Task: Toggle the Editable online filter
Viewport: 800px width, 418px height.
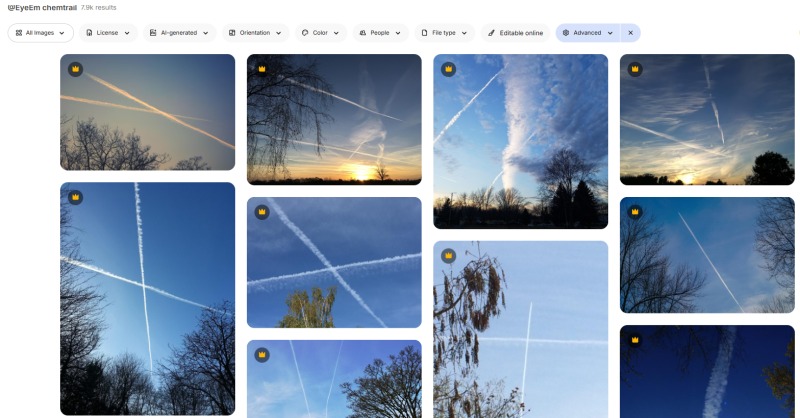Action: [515, 33]
